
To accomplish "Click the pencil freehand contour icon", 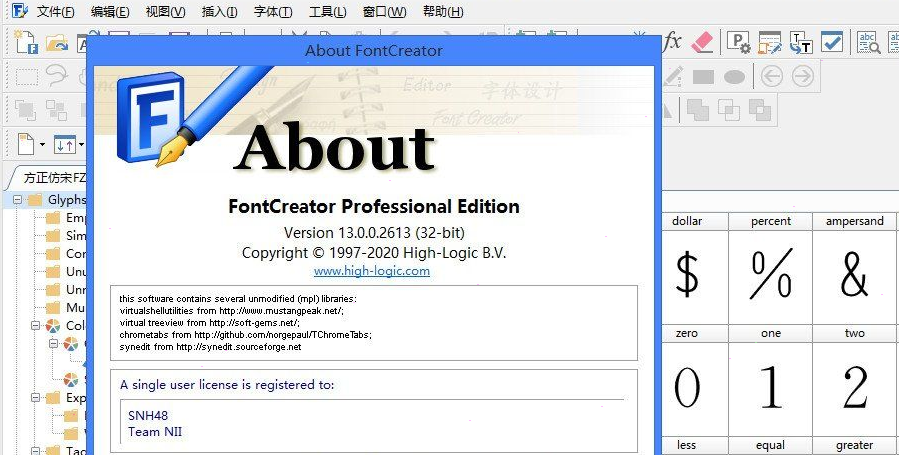I will [x=673, y=77].
